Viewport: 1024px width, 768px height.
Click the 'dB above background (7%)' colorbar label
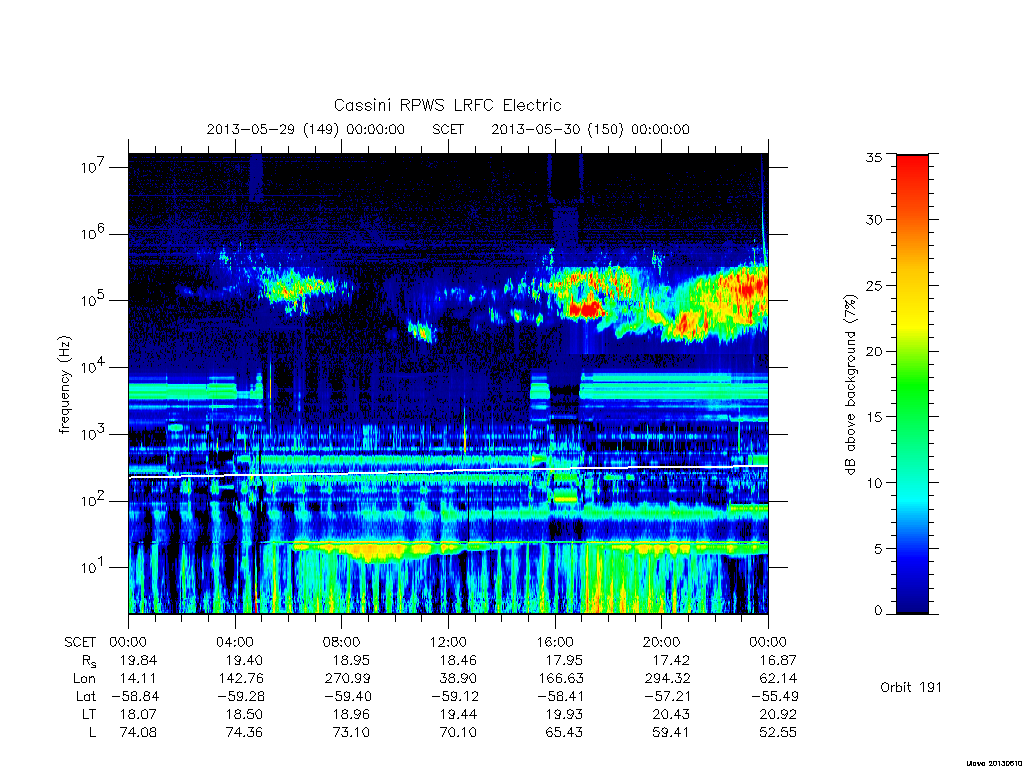(850, 384)
